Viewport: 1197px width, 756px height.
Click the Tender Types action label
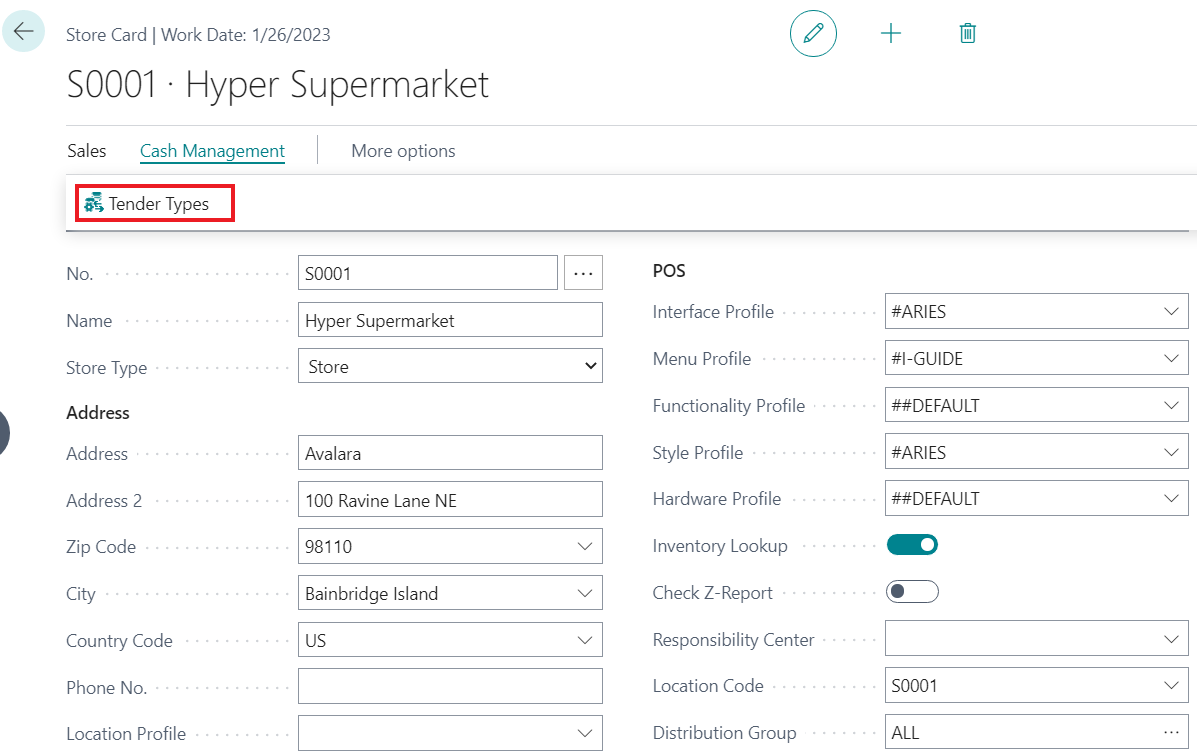click(159, 204)
